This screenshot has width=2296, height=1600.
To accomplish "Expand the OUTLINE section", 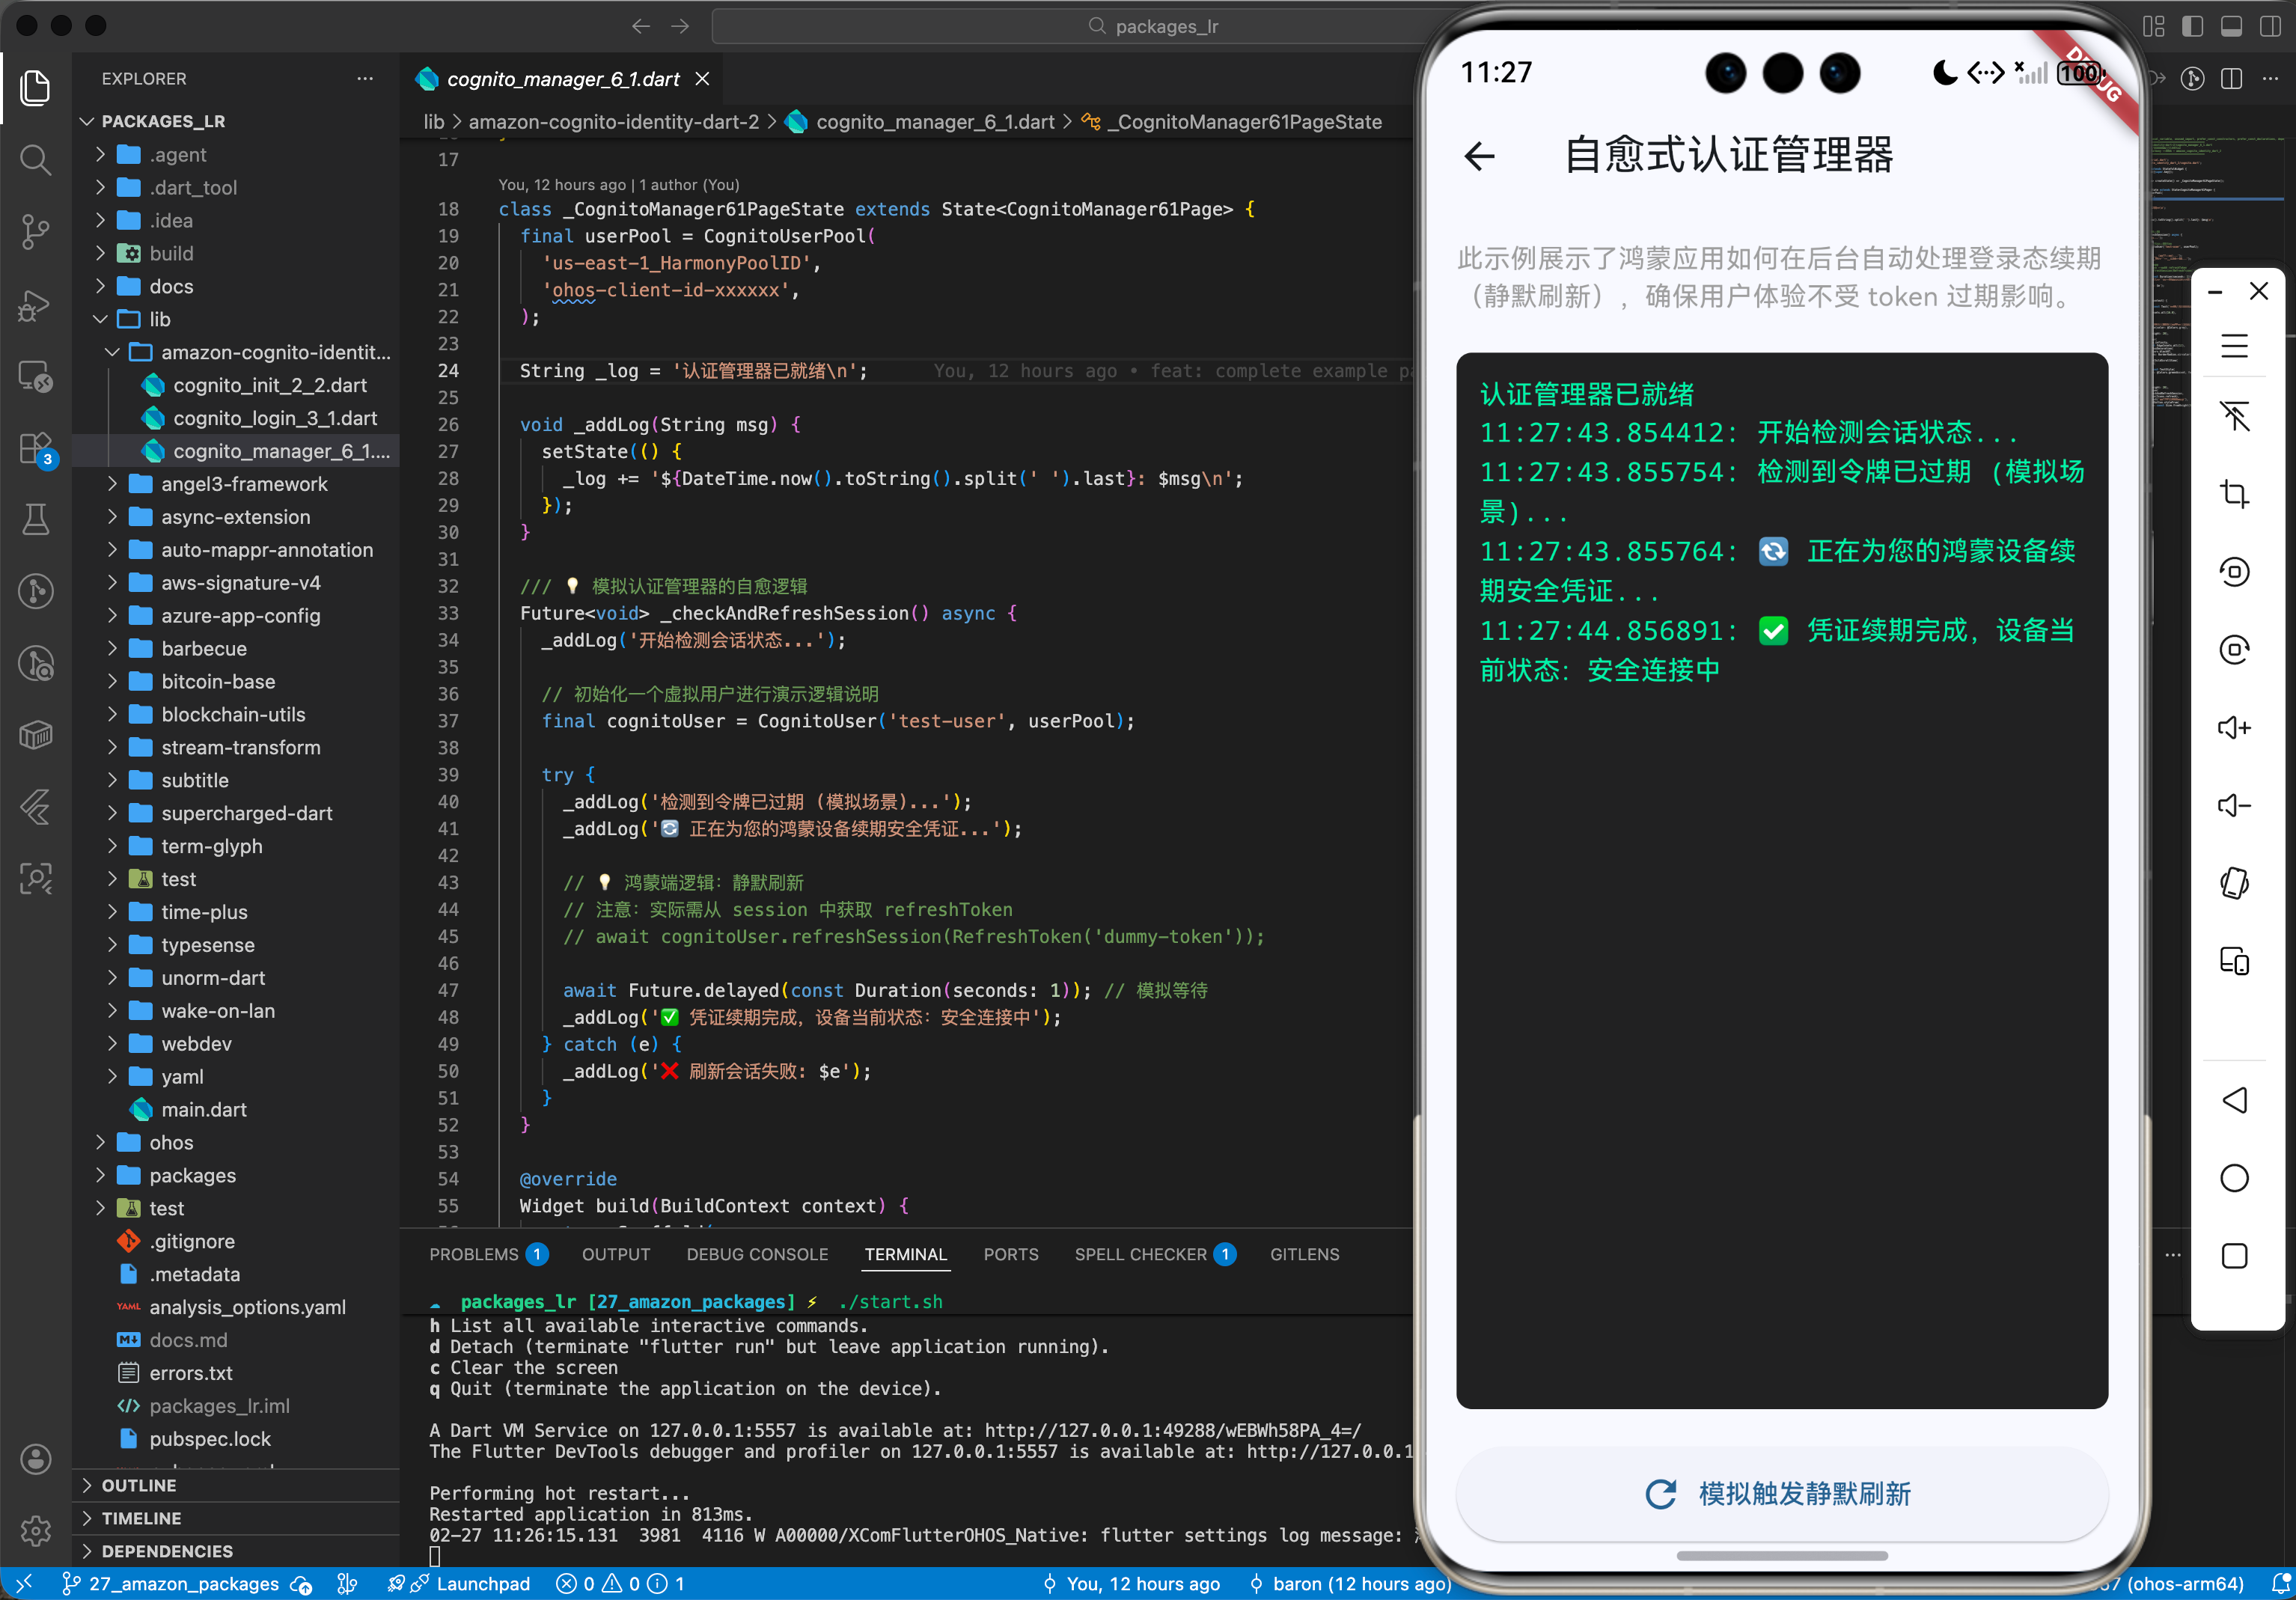I will point(138,1485).
